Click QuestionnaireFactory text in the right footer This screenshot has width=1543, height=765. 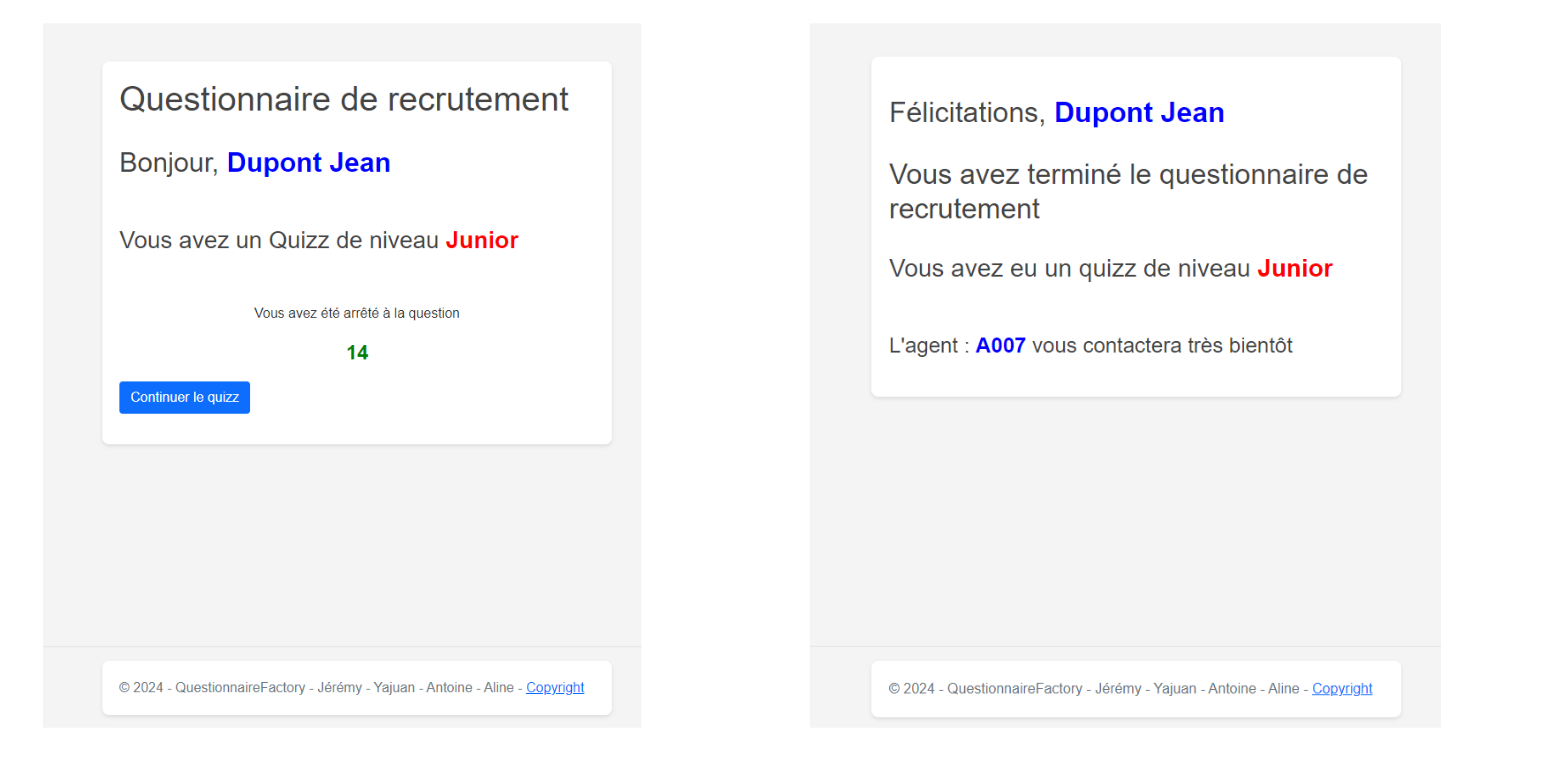[1013, 688]
